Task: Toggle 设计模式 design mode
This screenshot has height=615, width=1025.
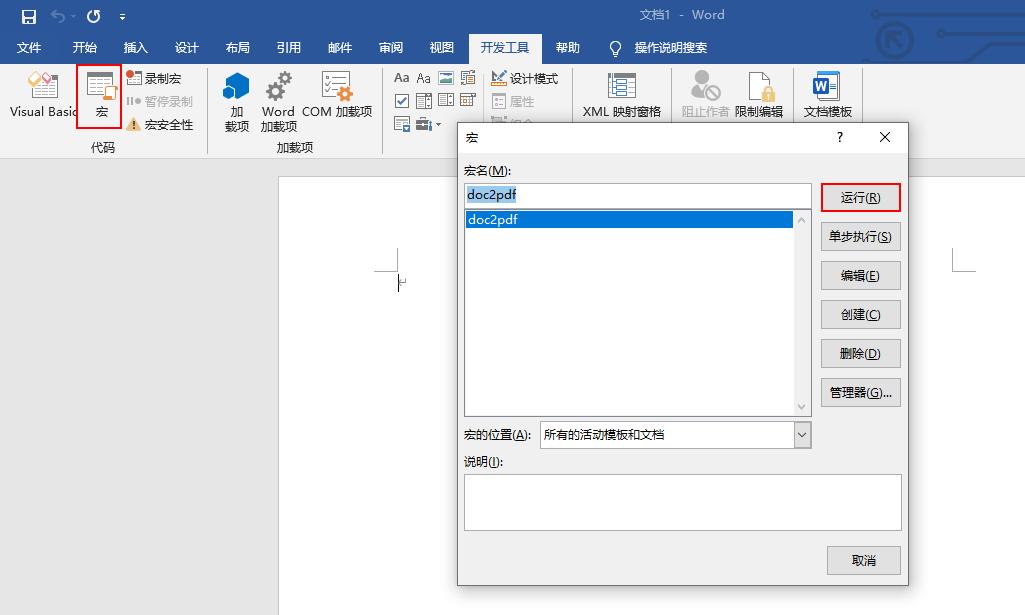Action: (524, 77)
